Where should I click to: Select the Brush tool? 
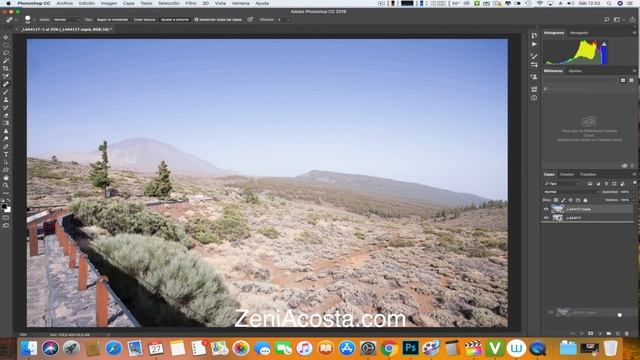[6, 92]
